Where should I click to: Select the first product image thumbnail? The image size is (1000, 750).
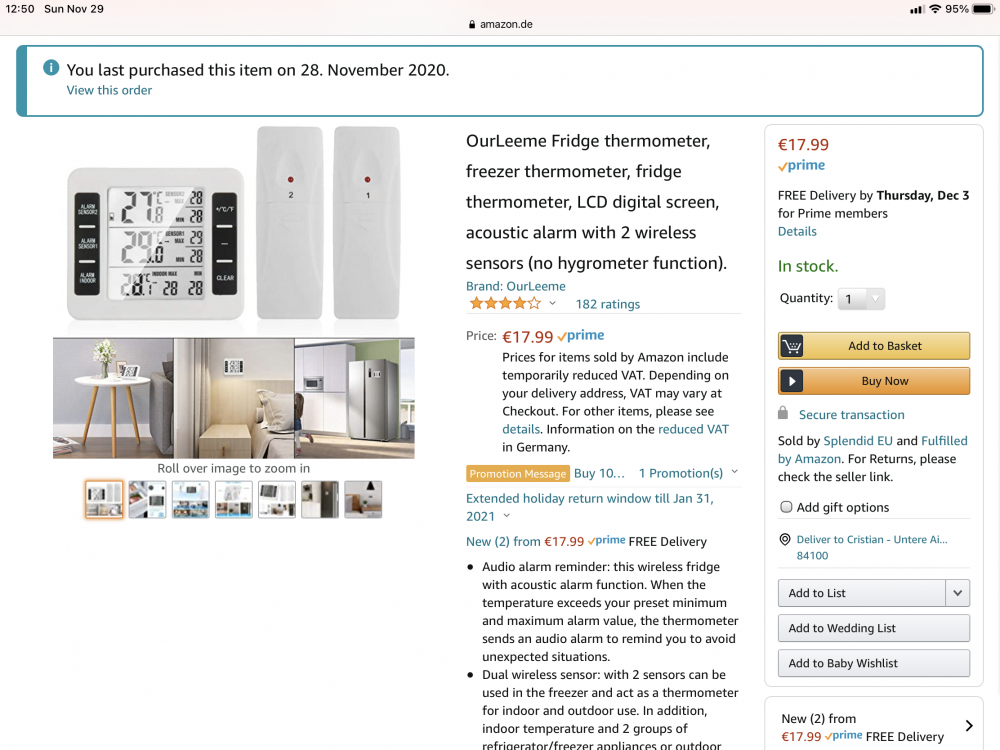pyautogui.click(x=104, y=499)
